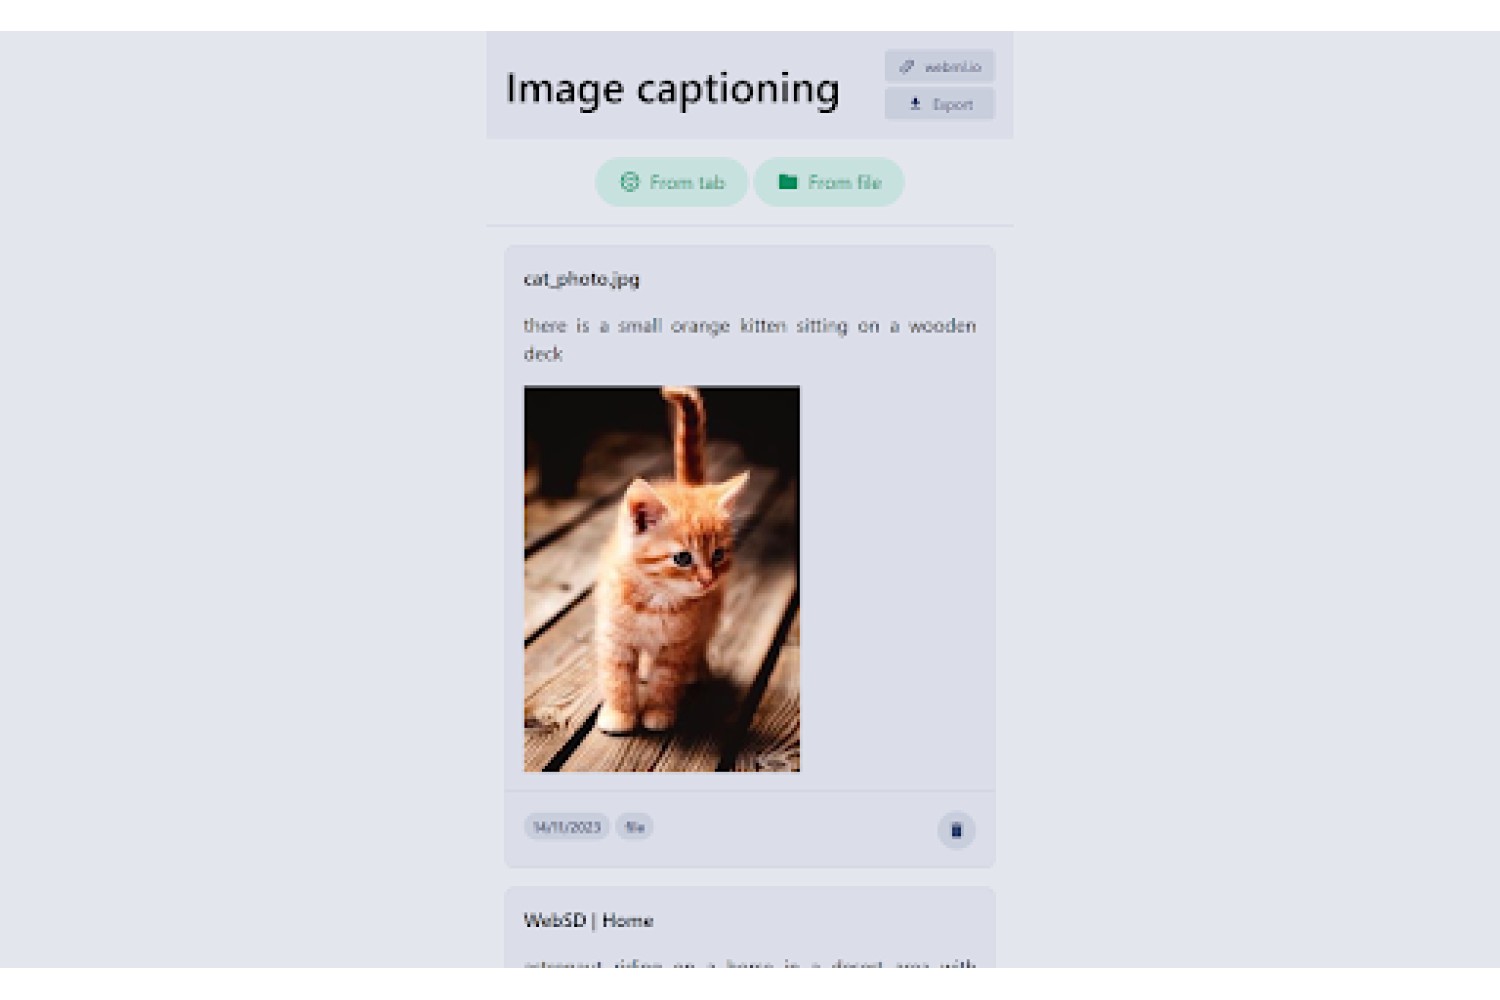The width and height of the screenshot is (1500, 1000).
Task: Caption an image with From tab
Action: [671, 182]
